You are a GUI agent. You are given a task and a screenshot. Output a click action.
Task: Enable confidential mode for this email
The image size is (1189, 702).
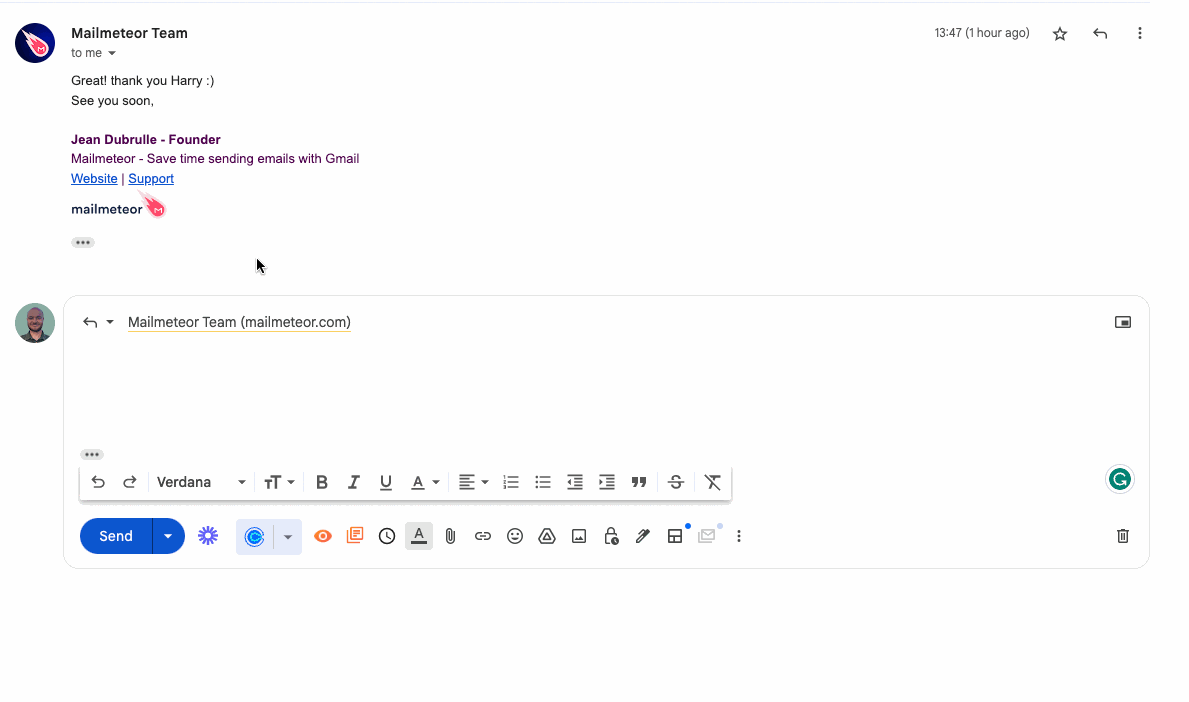611,535
